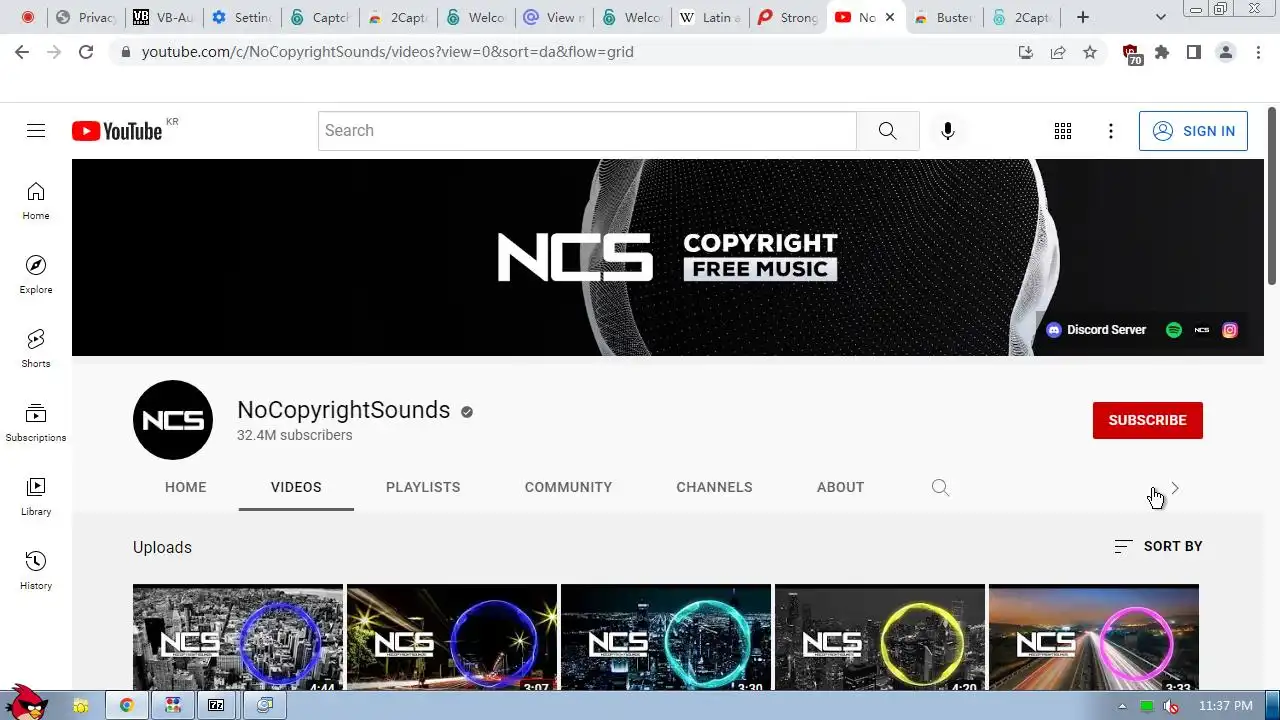Click the next-tabs chevron arrow
This screenshot has width=1280, height=720.
point(1175,488)
